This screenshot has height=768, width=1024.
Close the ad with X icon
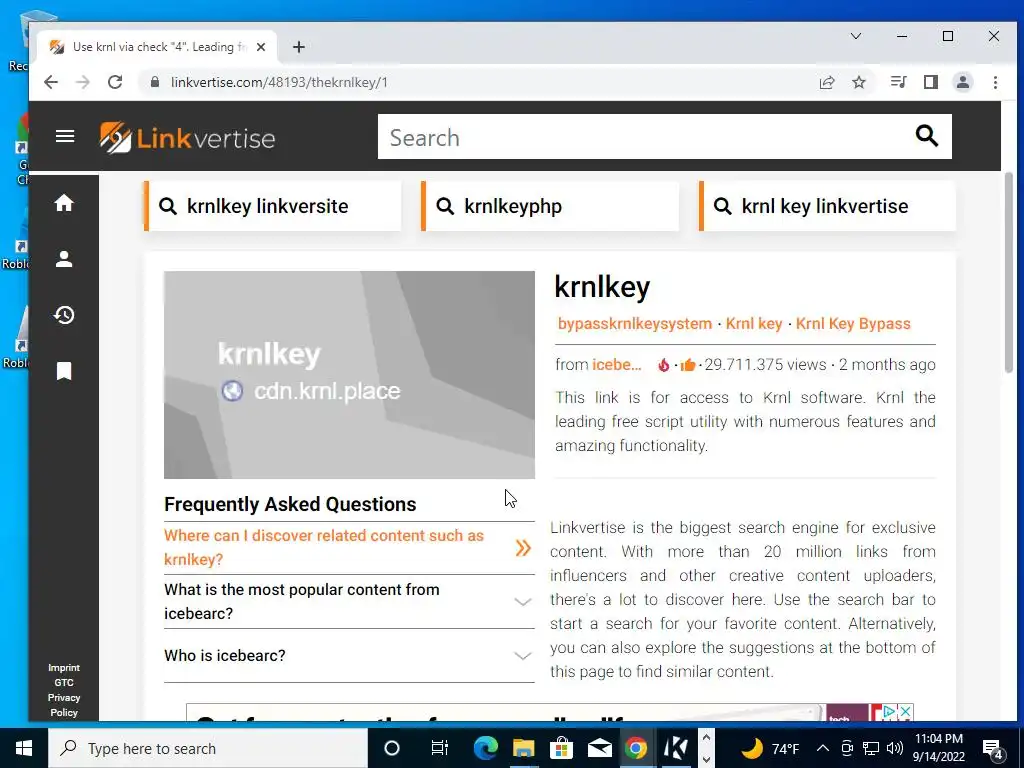pos(906,712)
